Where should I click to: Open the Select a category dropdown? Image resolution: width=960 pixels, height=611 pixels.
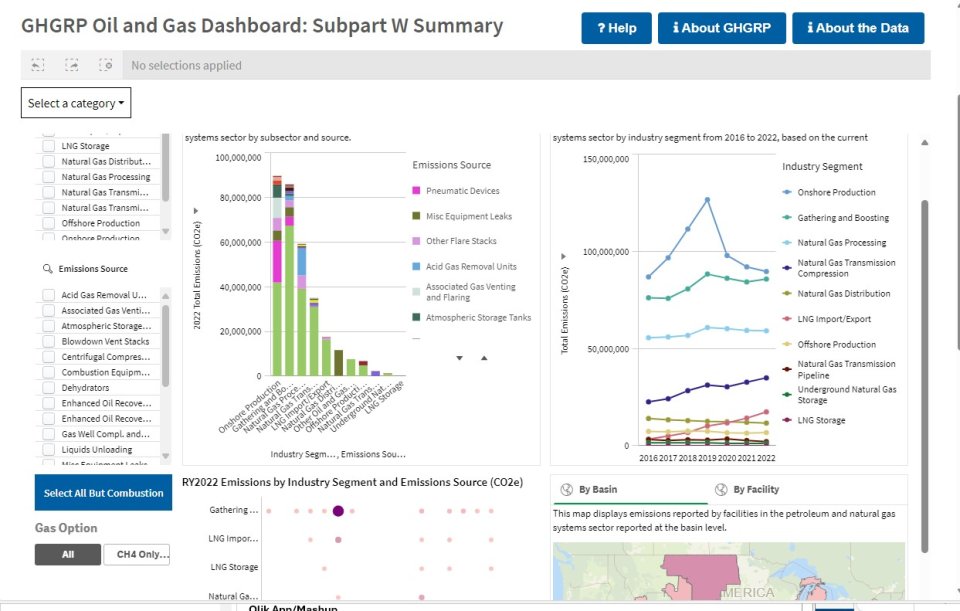pyautogui.click(x=75, y=103)
